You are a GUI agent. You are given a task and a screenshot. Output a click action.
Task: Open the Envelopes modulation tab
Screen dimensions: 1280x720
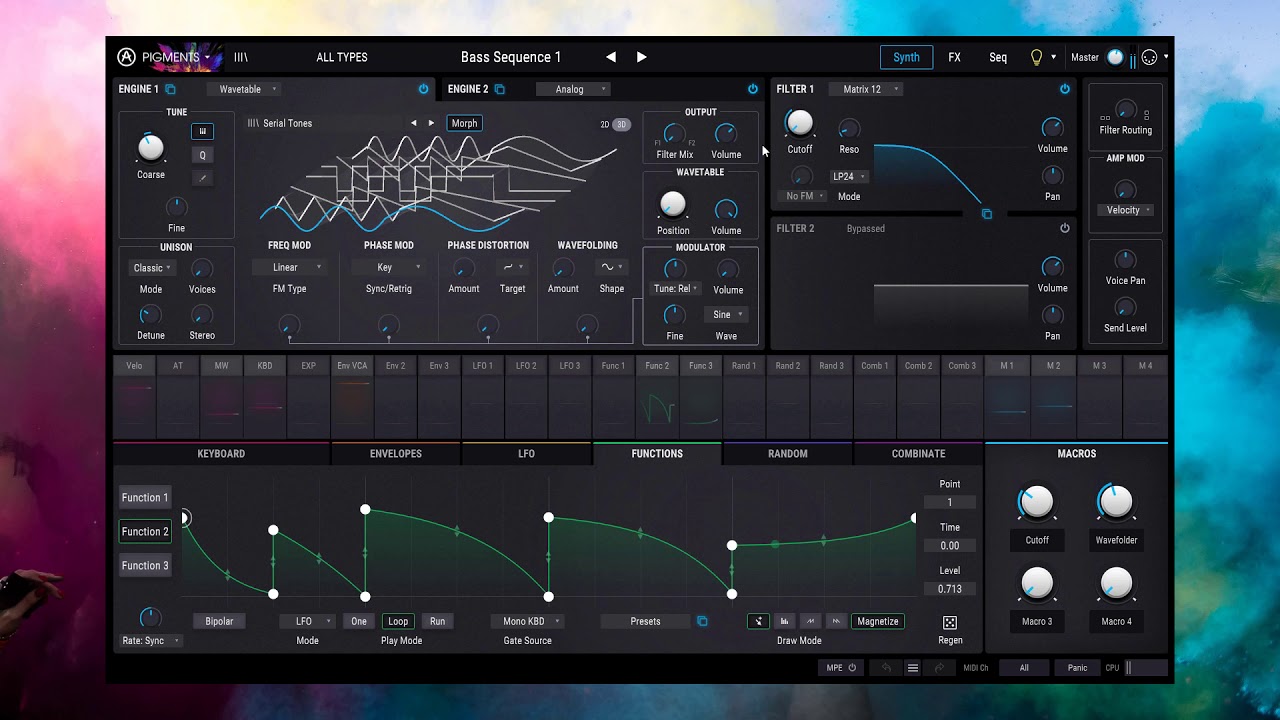click(396, 454)
